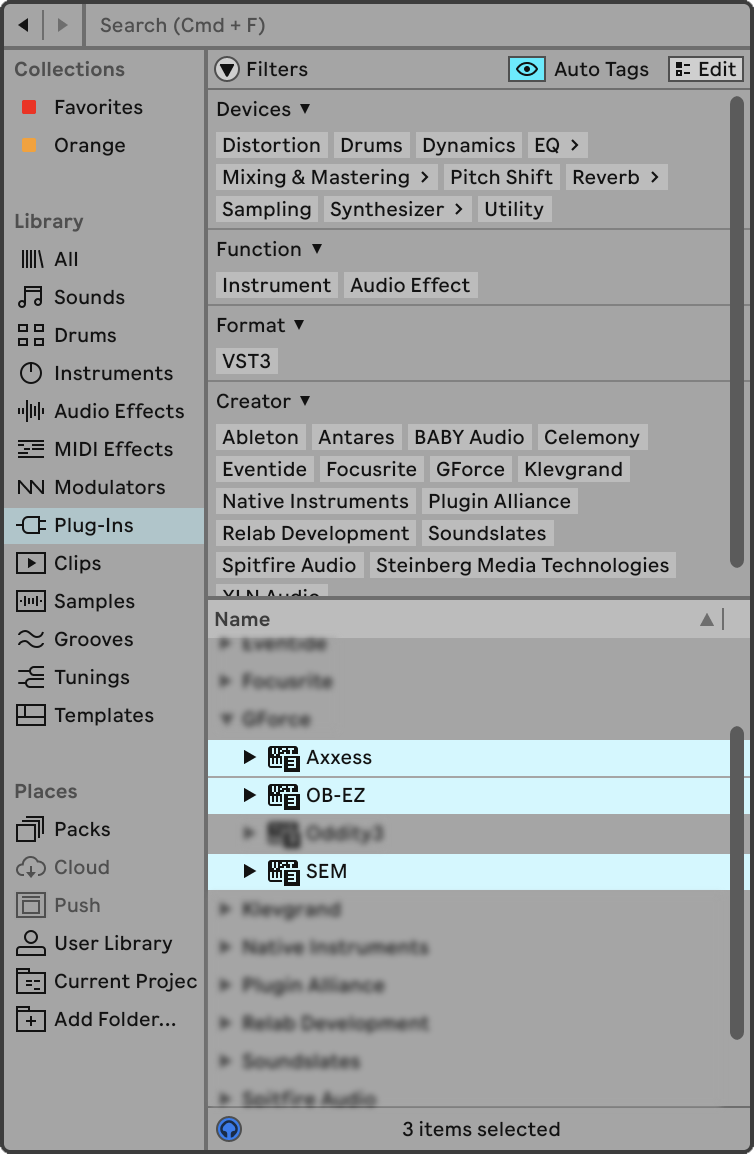Filter by GForce creator tag

[471, 470]
